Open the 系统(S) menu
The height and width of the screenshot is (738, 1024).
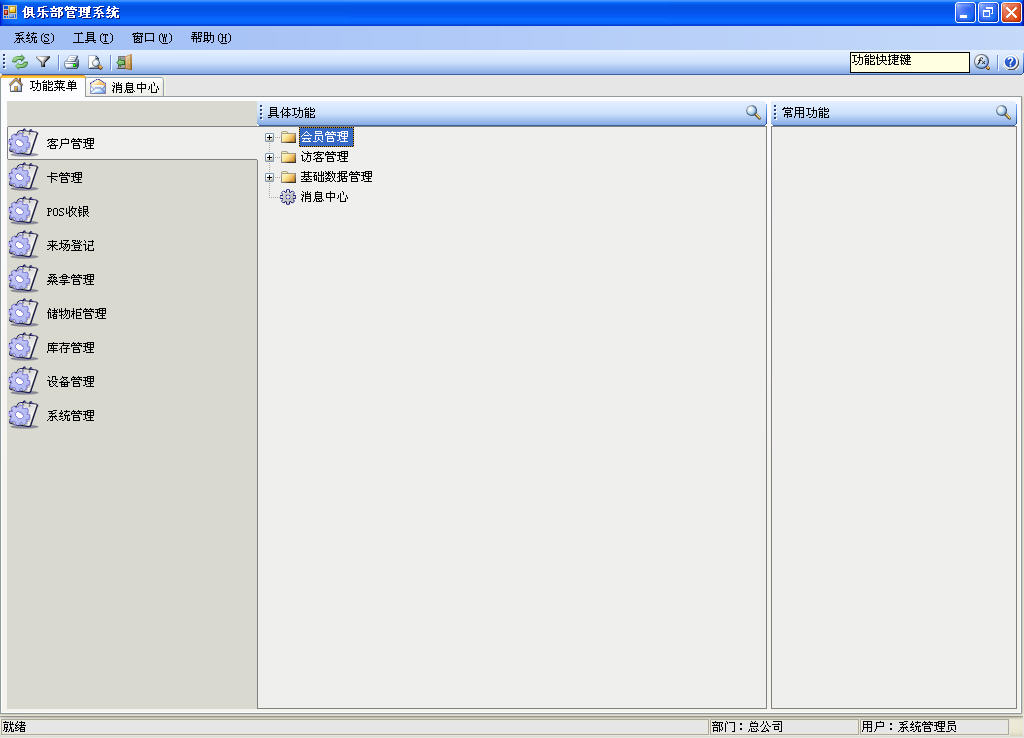point(34,38)
